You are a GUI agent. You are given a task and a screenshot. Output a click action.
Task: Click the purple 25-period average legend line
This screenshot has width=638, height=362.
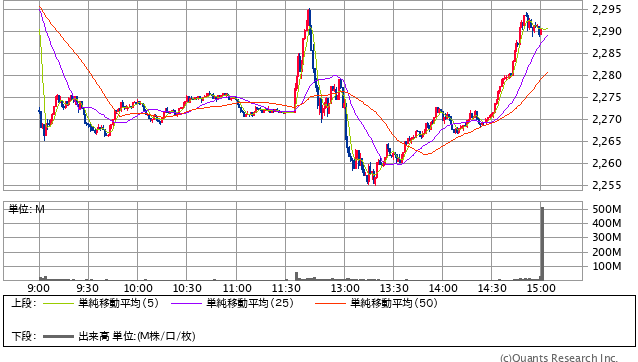click(x=186, y=303)
